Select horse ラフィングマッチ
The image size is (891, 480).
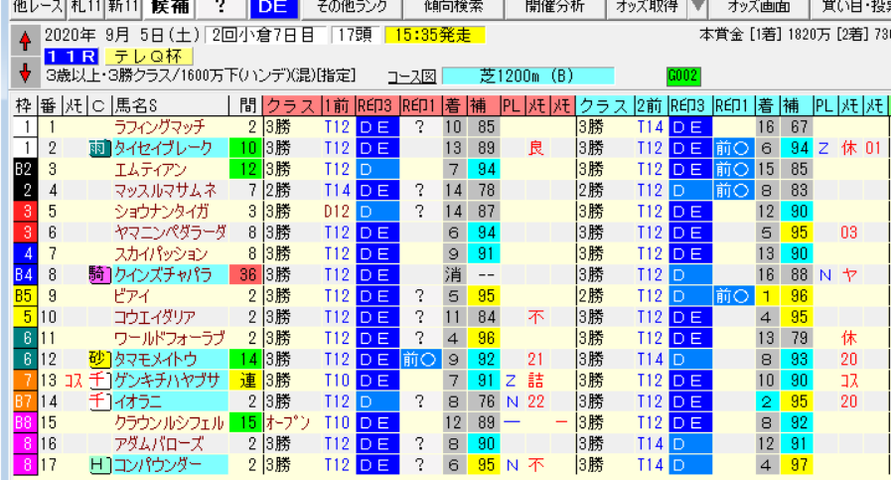[159, 127]
